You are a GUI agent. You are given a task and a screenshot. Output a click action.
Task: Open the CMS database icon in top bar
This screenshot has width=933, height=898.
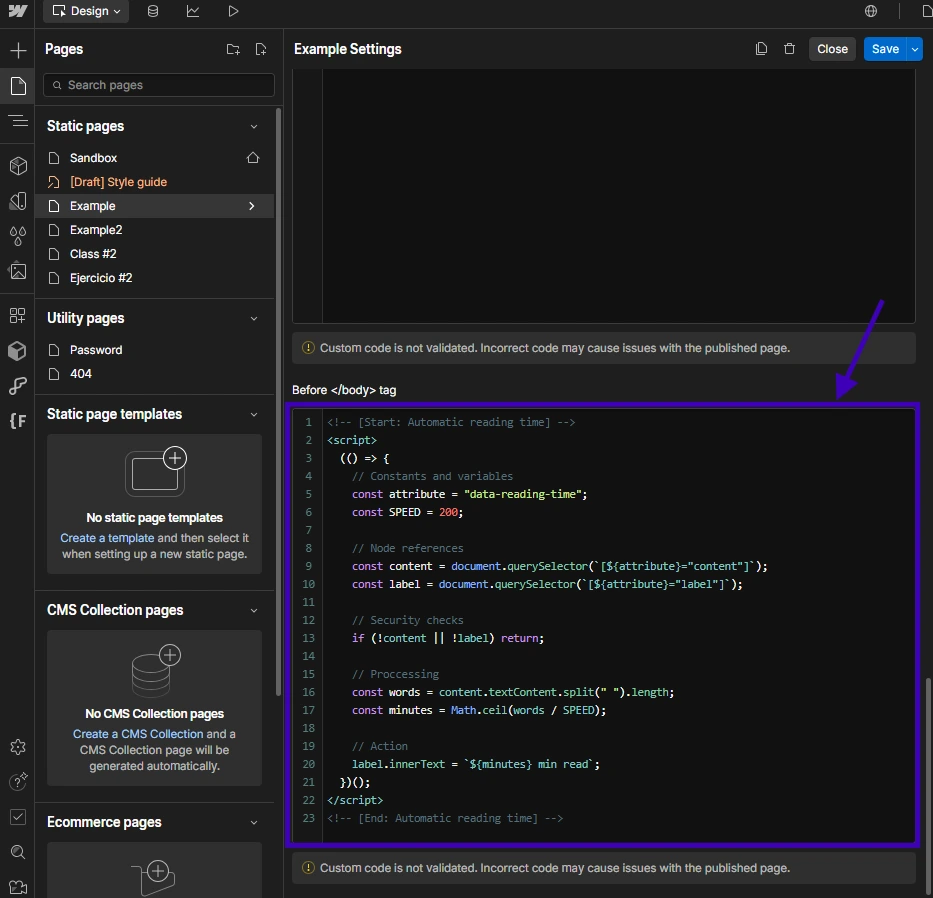pos(153,11)
